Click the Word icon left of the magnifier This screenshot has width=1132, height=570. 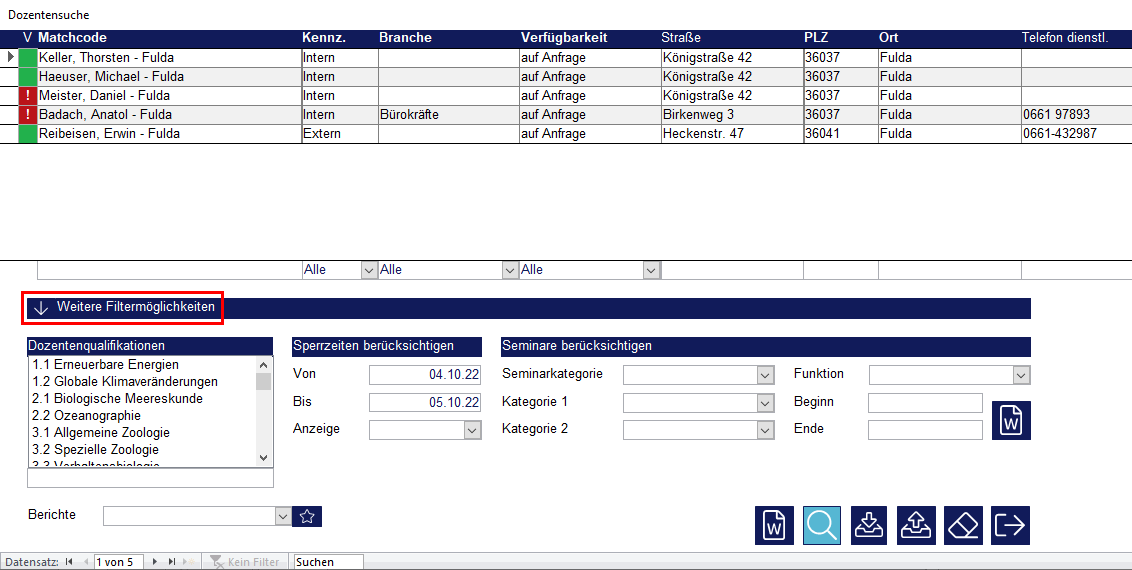[x=774, y=525]
